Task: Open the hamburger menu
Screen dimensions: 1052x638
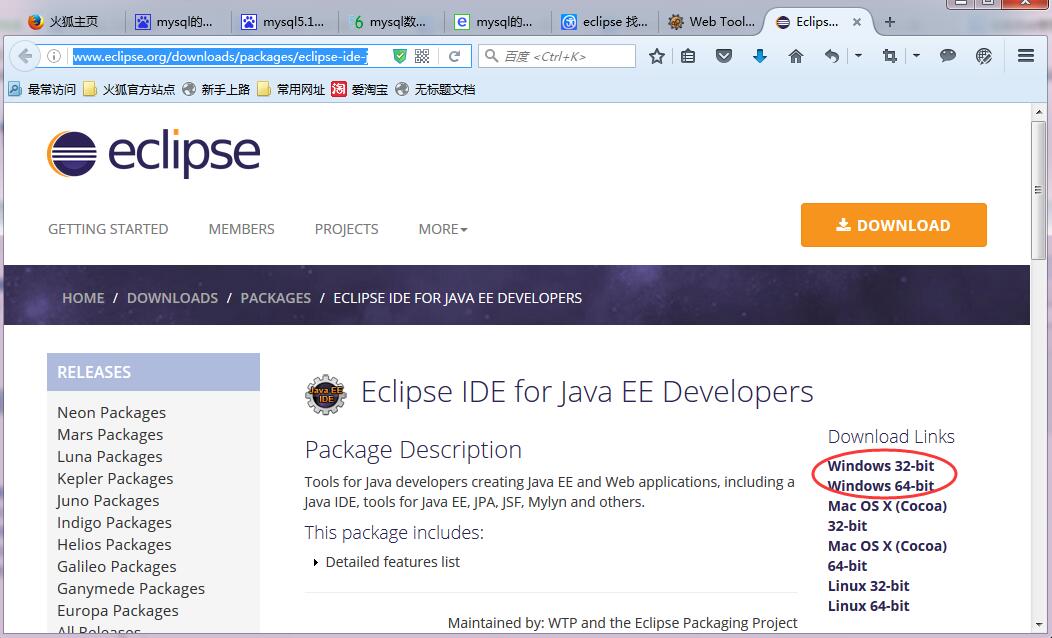Action: 1026,56
